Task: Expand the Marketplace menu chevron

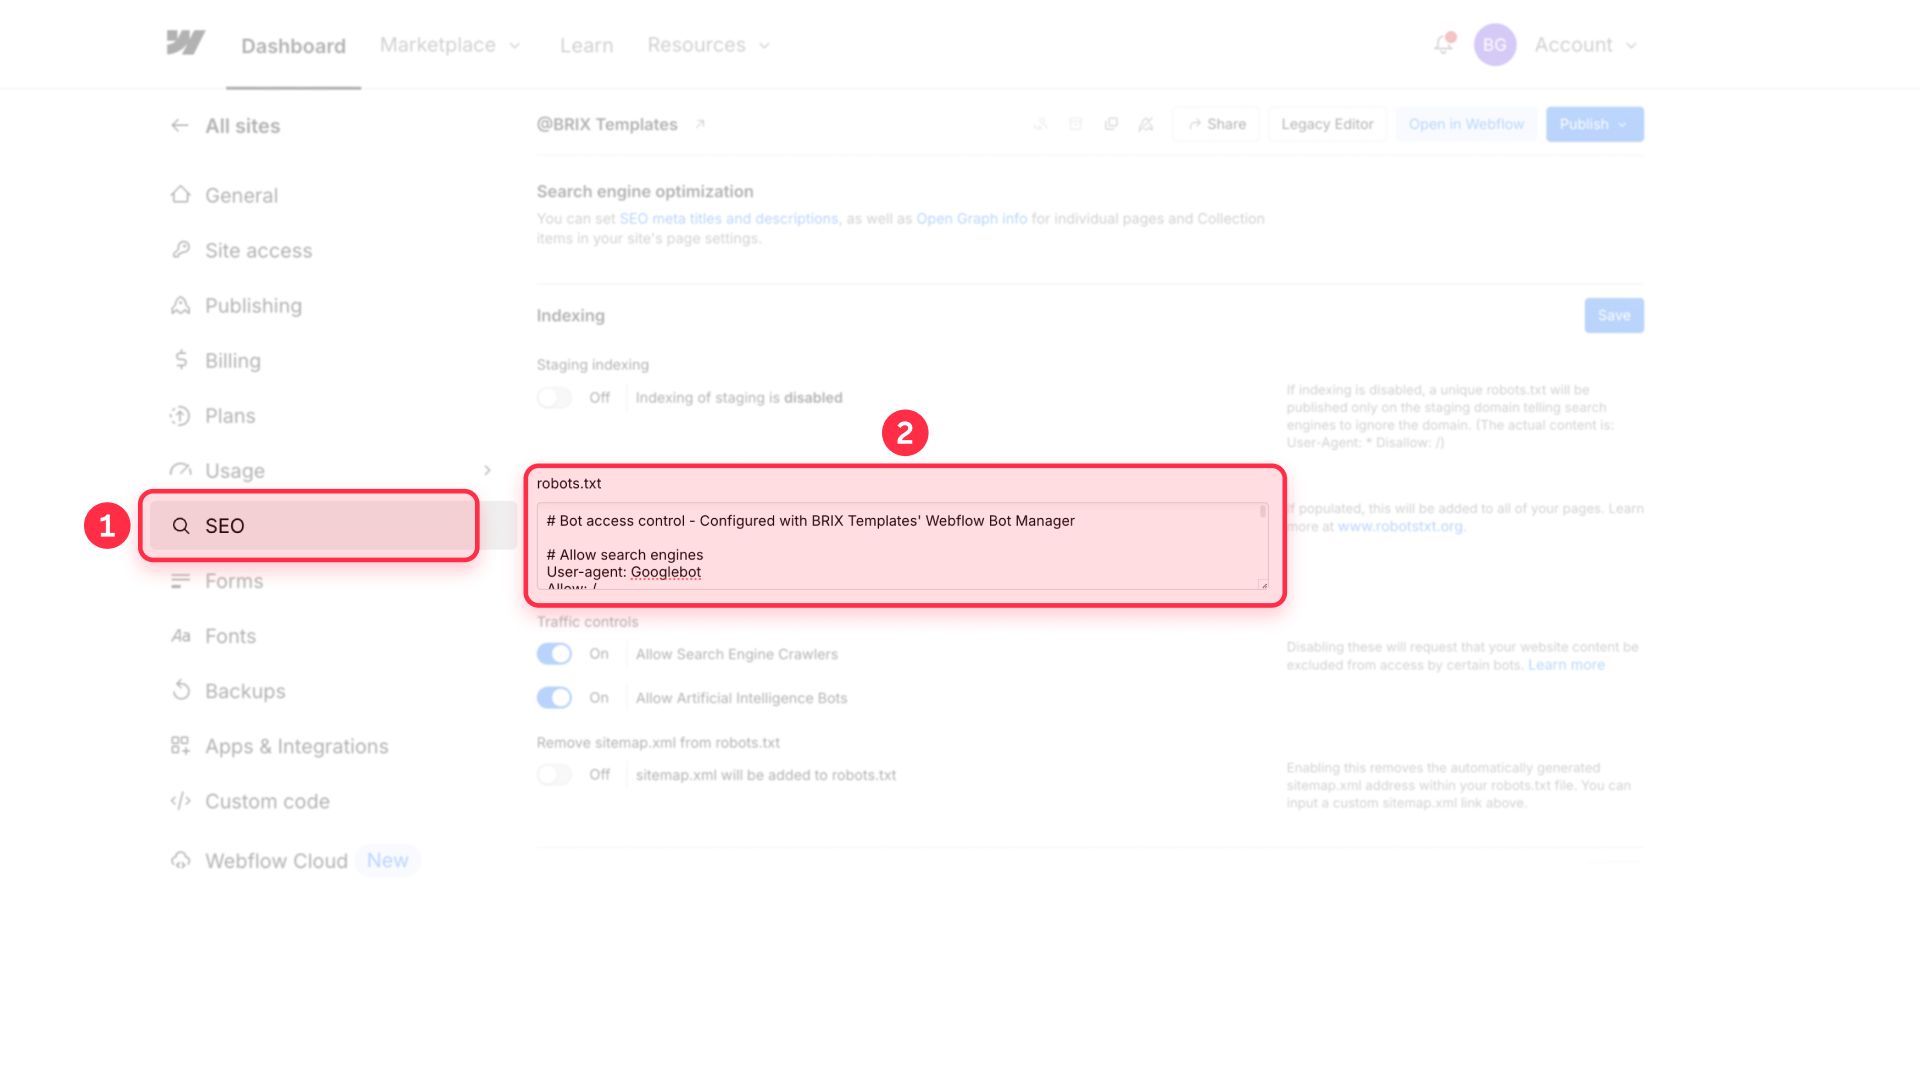Action: [515, 46]
